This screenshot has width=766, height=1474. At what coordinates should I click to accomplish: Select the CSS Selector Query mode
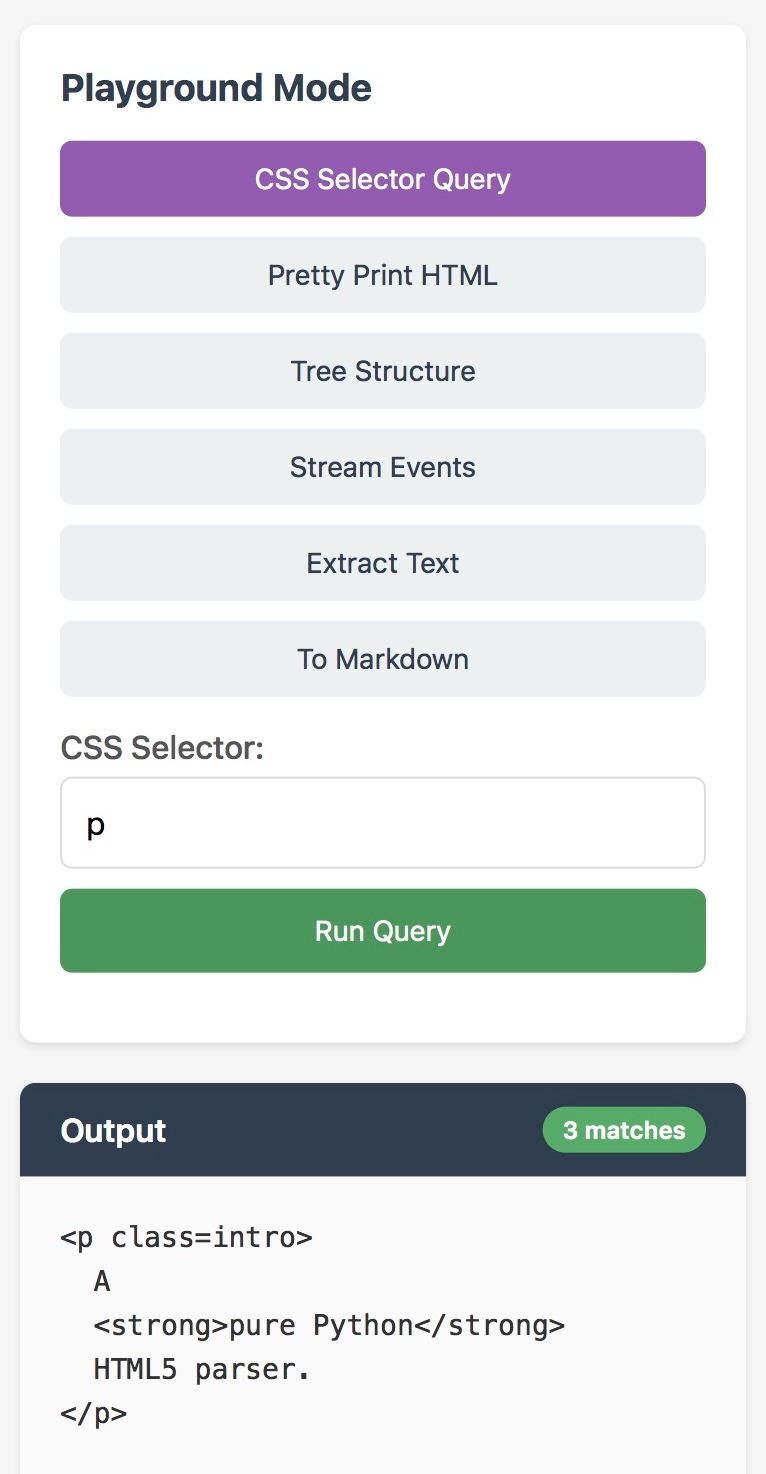[x=383, y=178]
